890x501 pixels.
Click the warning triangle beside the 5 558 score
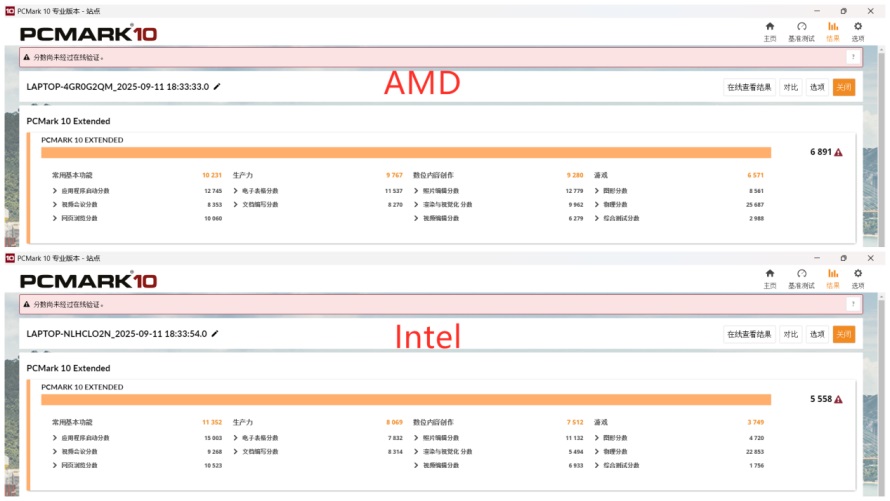coord(838,400)
